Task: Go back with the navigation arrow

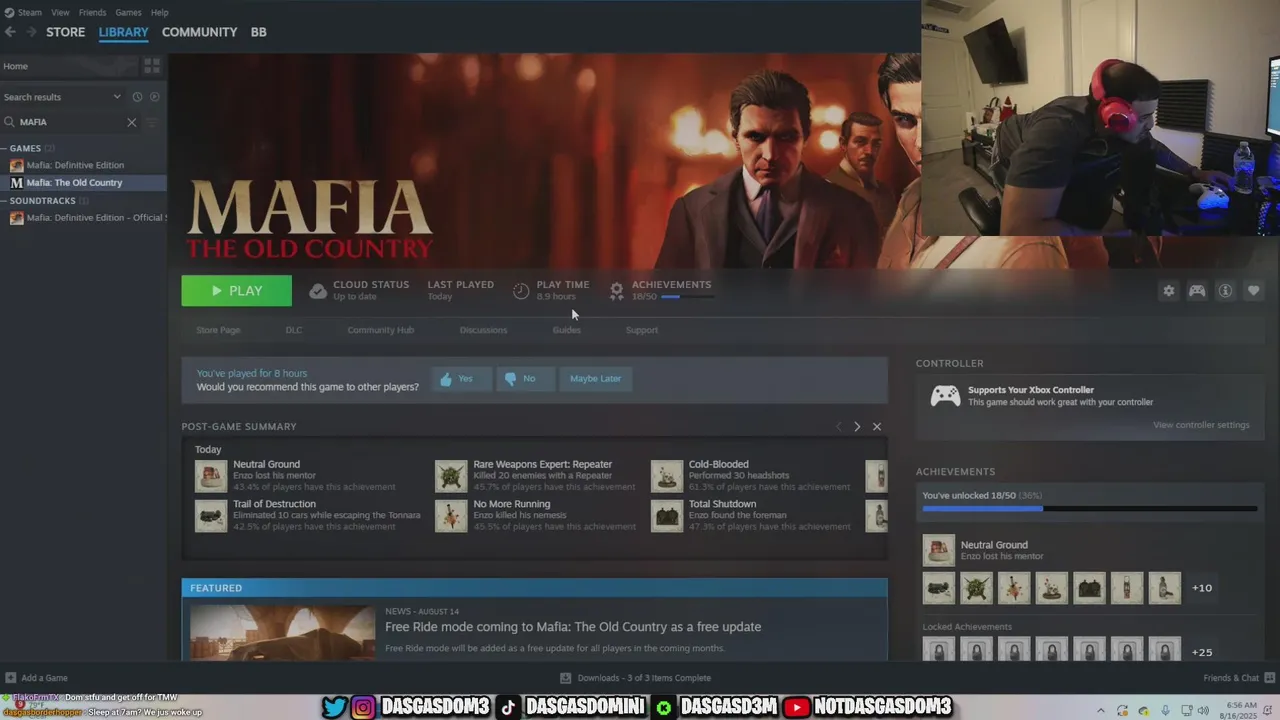Action: [10, 32]
